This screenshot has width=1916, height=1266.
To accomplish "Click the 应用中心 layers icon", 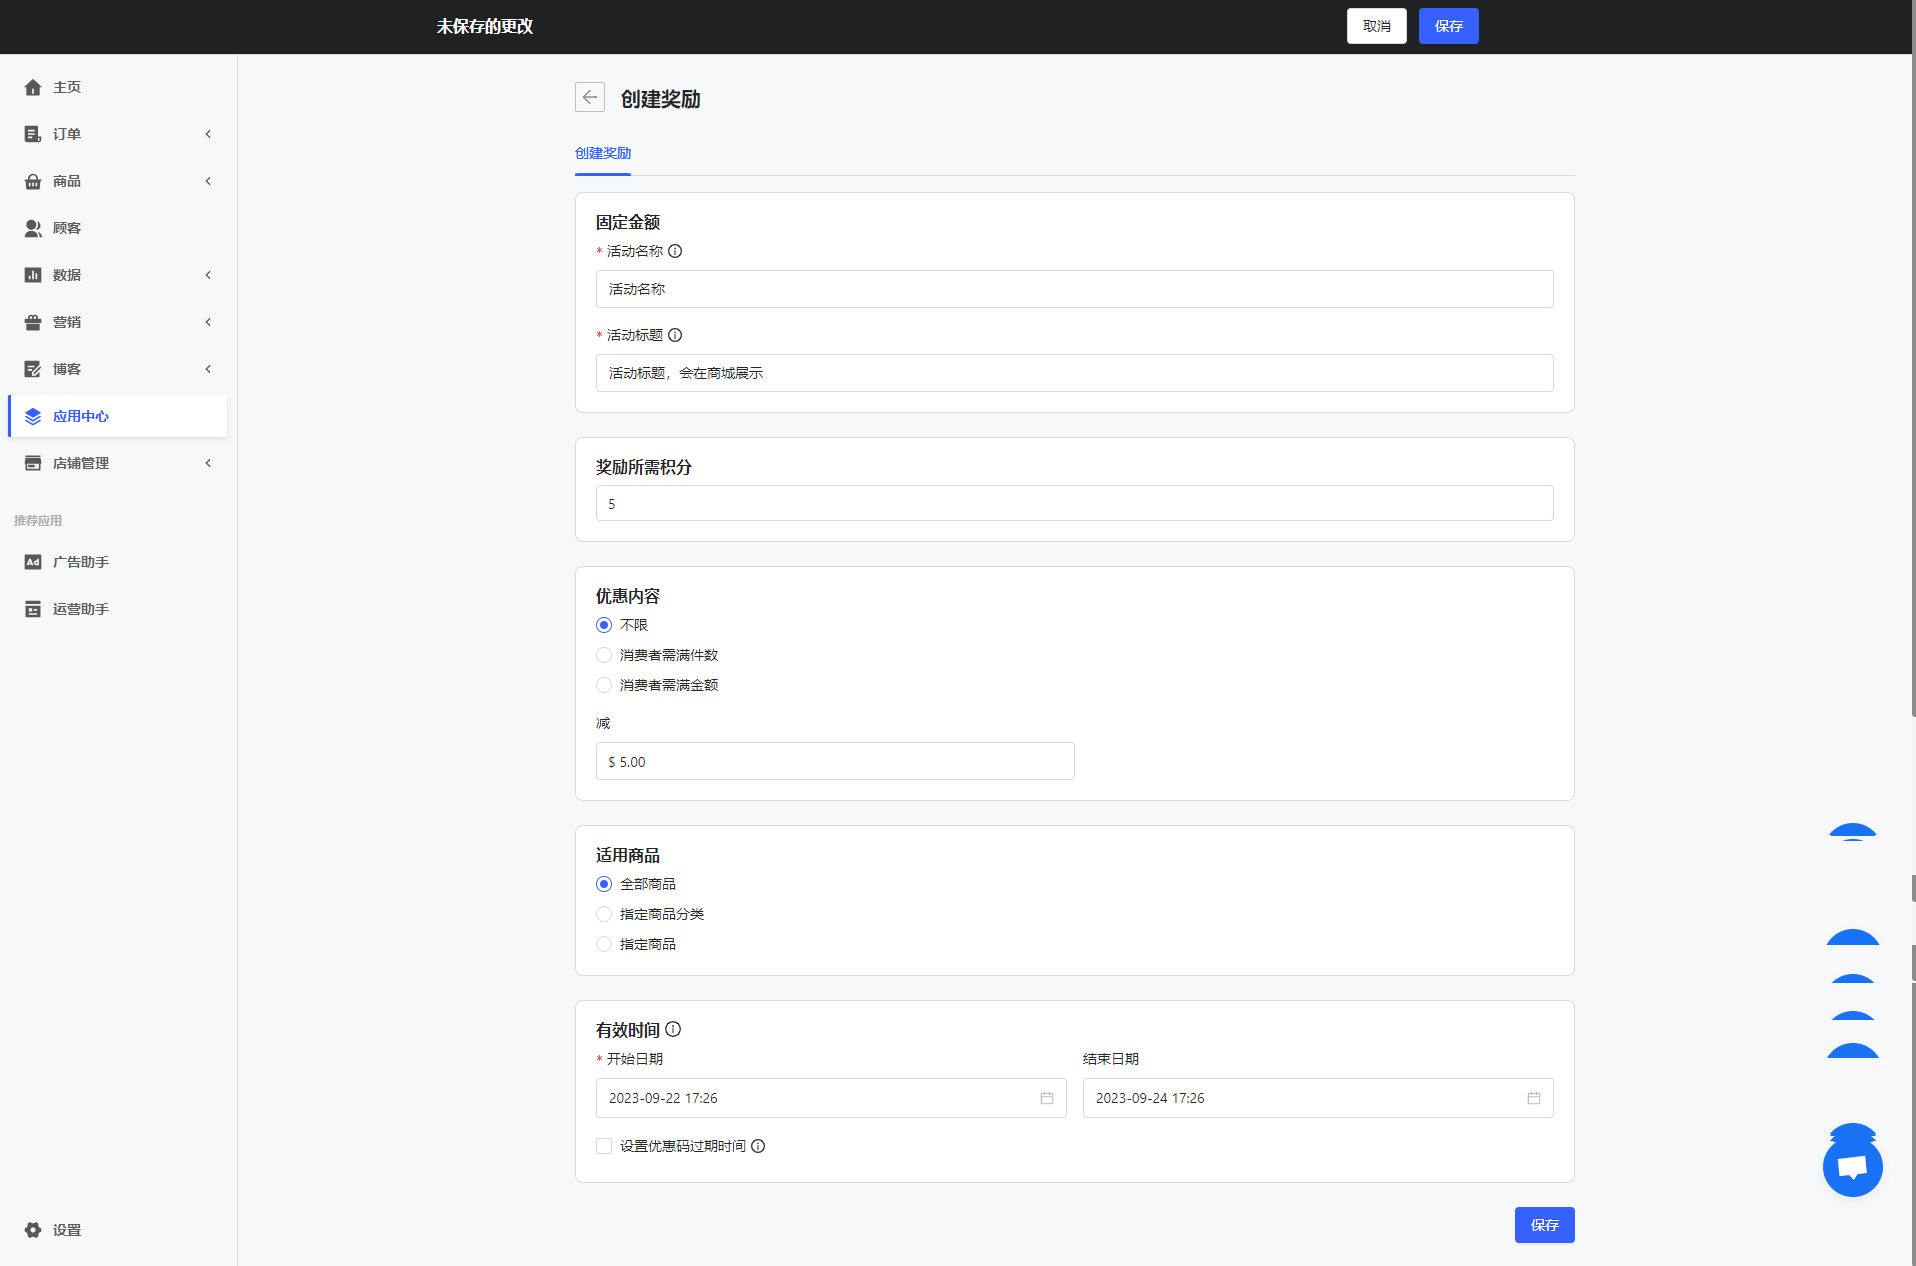I will (33, 416).
